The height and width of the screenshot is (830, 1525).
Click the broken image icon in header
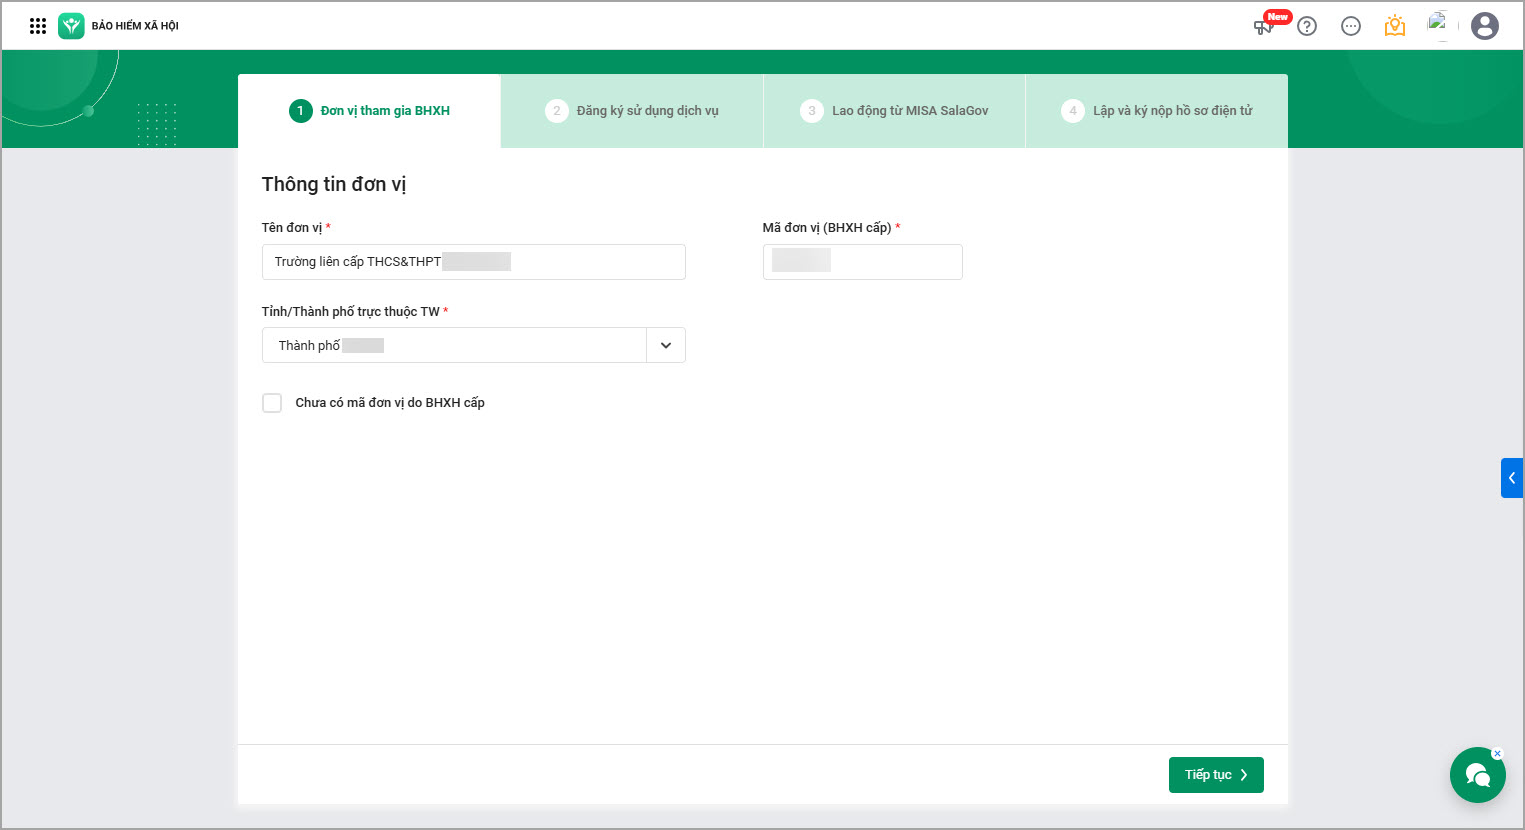click(1438, 24)
